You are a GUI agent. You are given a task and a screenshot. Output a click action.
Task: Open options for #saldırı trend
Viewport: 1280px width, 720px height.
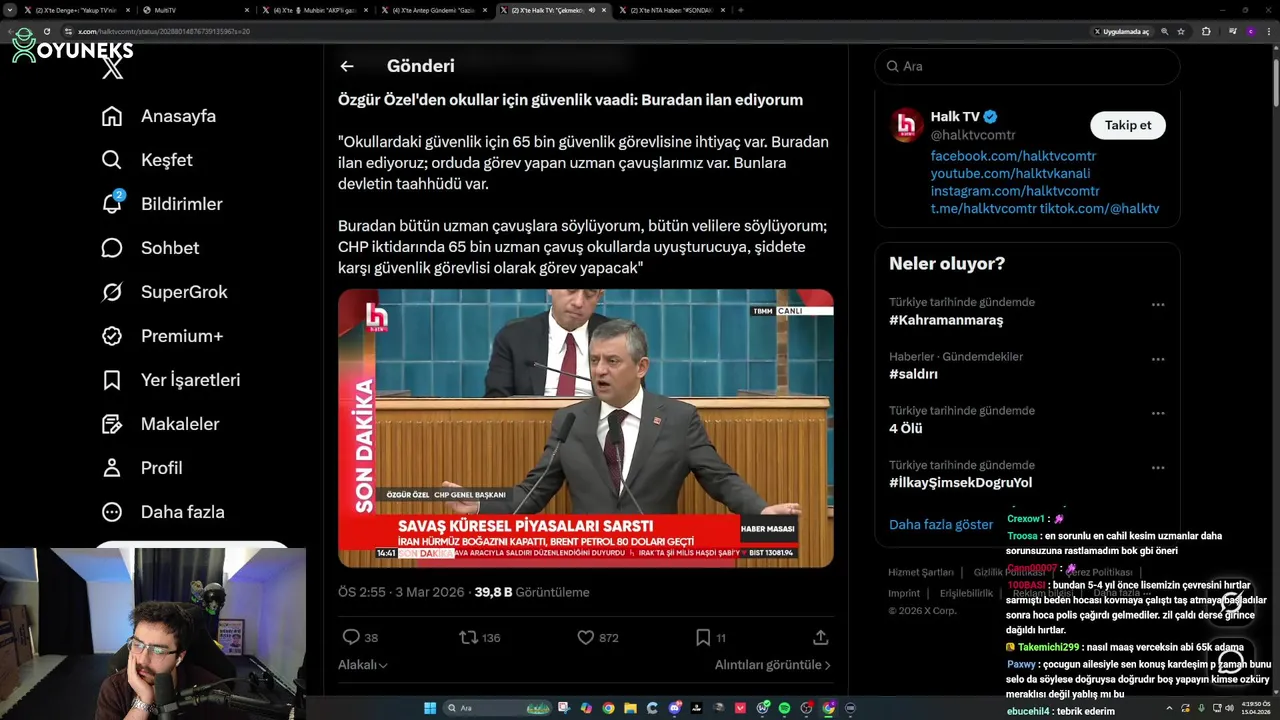point(1158,359)
